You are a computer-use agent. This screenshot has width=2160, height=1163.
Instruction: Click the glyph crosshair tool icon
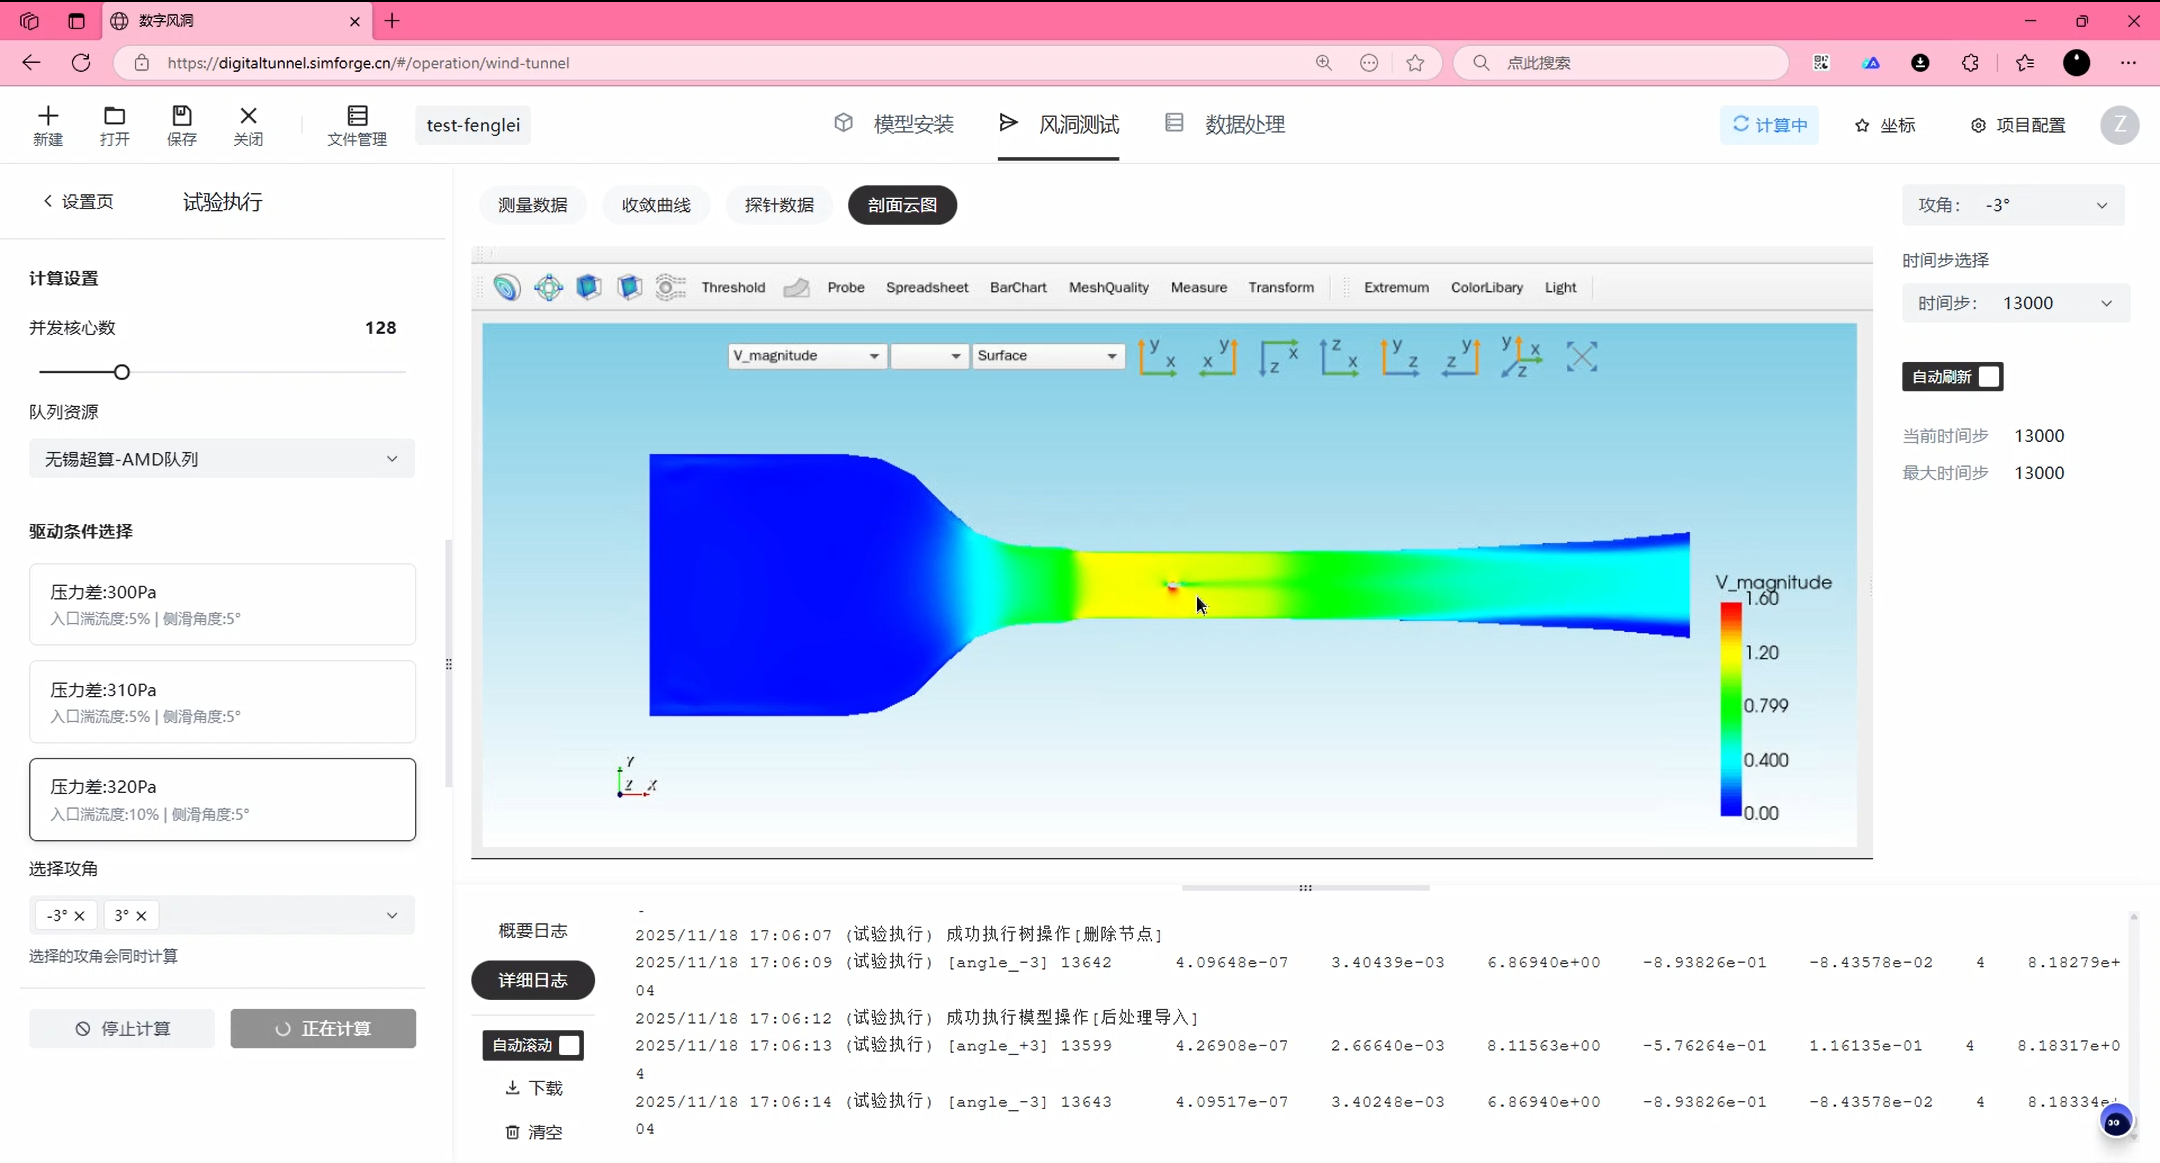(x=548, y=288)
